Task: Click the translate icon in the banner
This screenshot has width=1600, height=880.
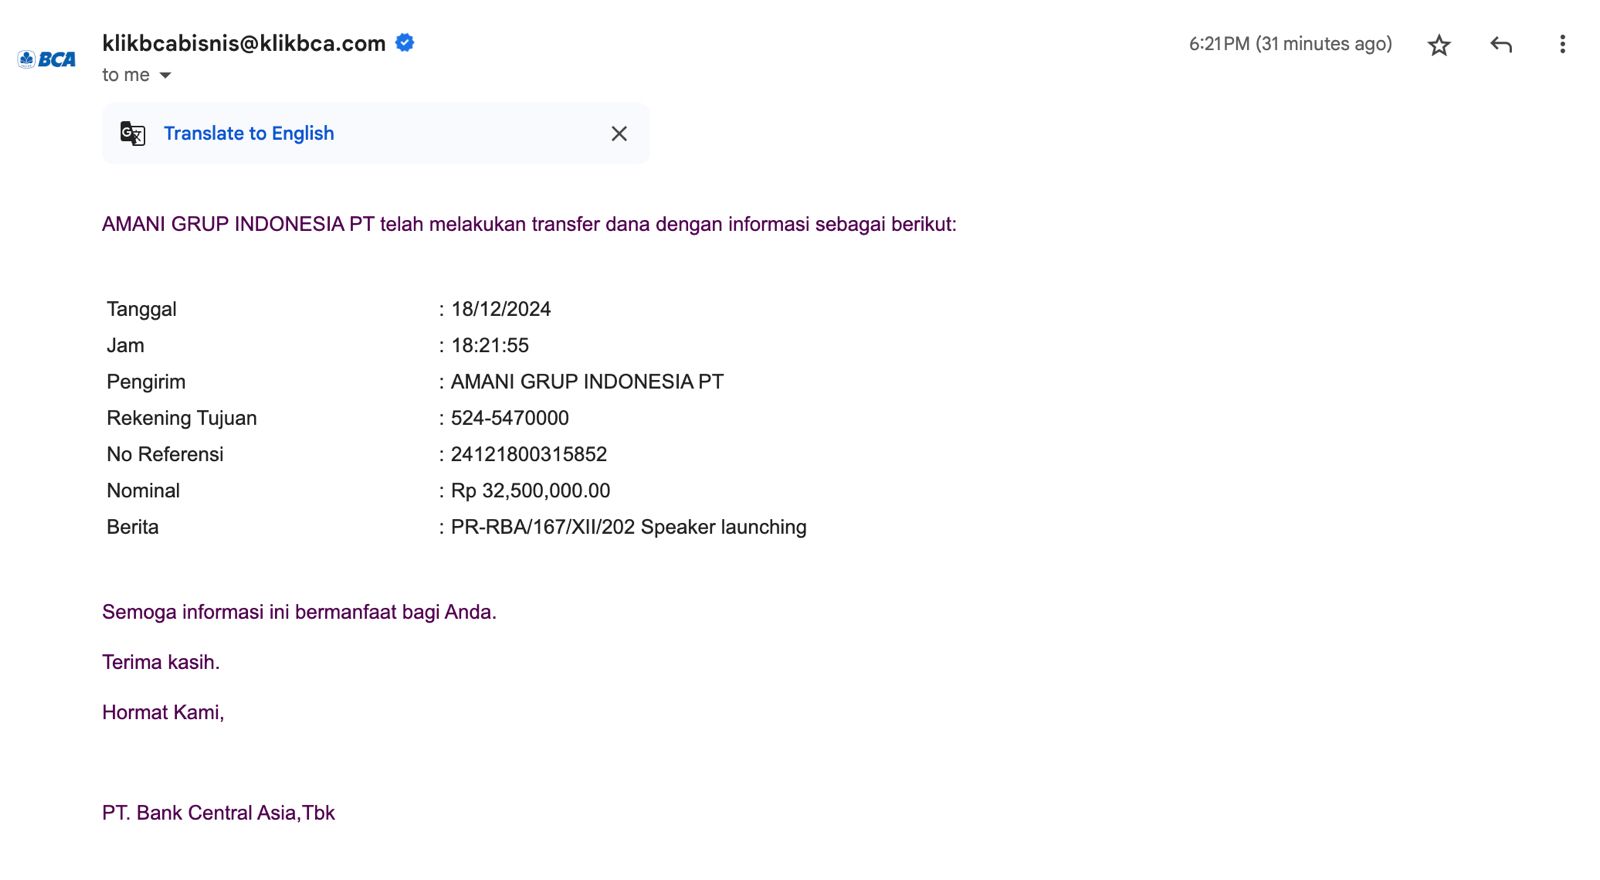Action: [x=133, y=133]
